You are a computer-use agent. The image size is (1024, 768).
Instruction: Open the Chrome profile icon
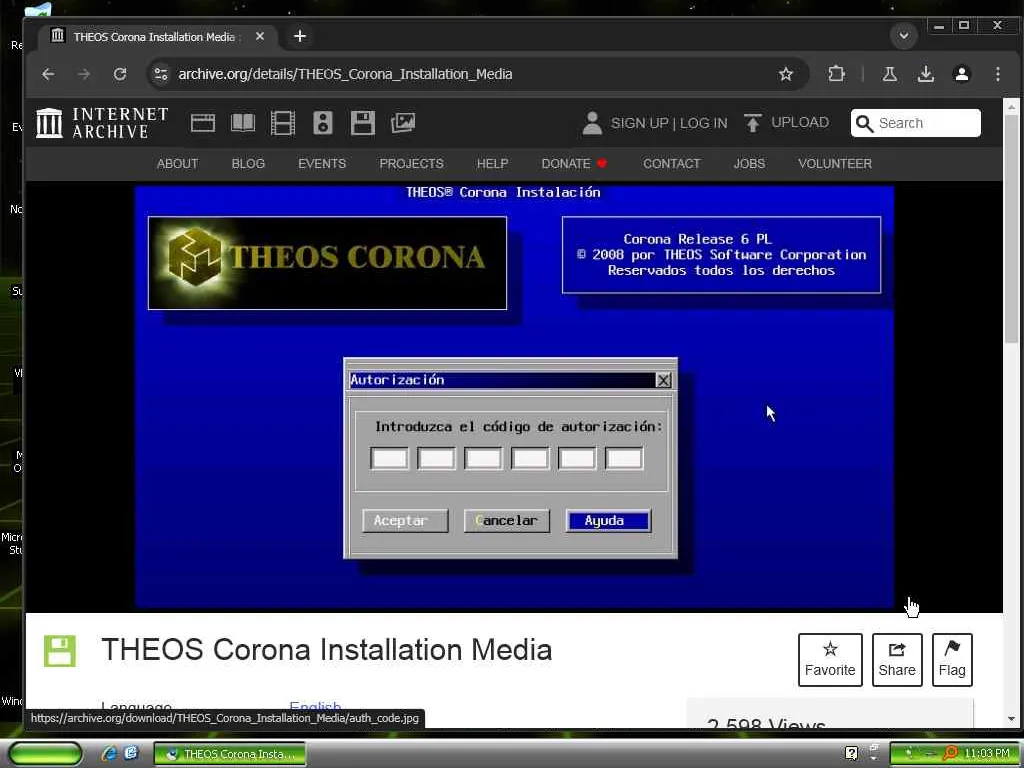962,74
